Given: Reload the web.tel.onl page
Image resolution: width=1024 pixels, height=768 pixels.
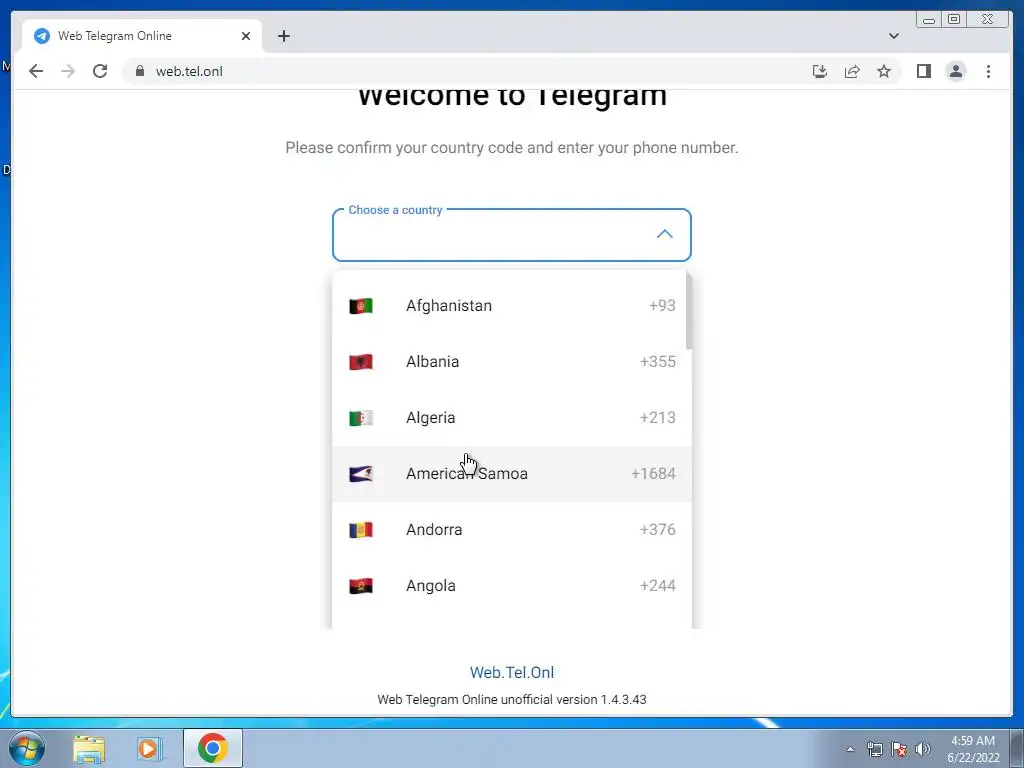Looking at the screenshot, I should [x=100, y=71].
